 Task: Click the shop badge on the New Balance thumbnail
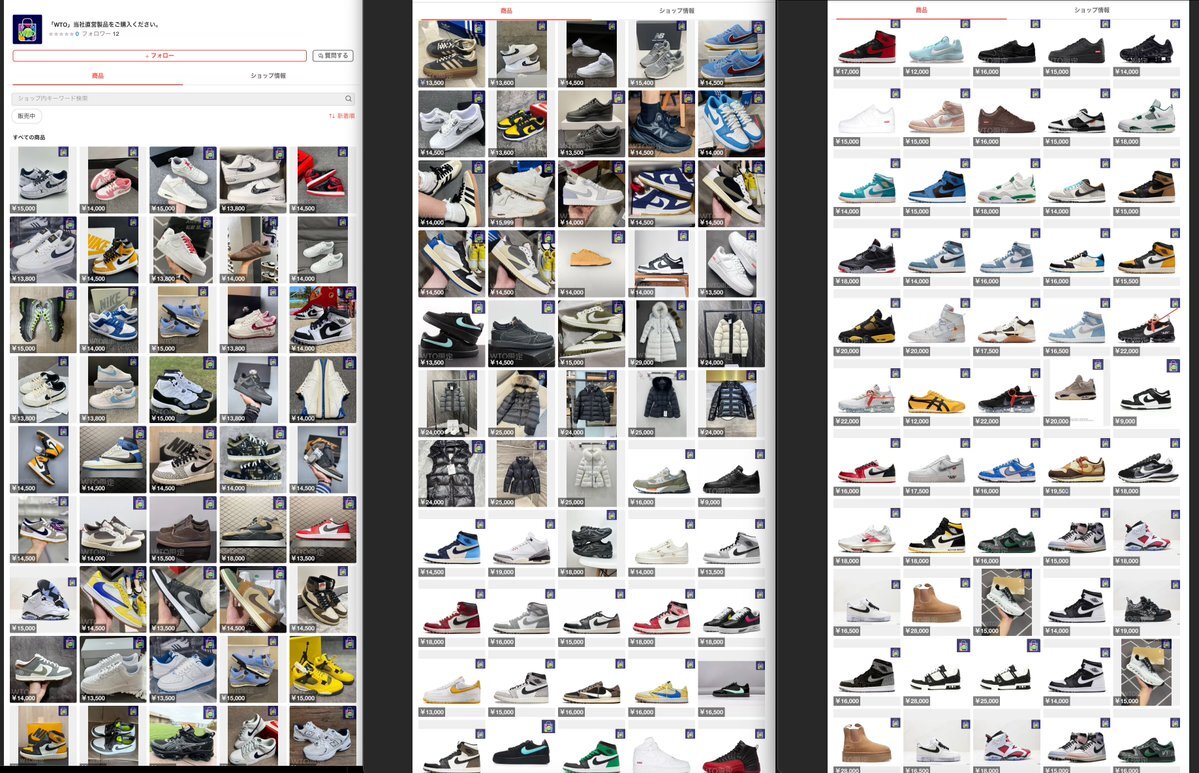[x=682, y=26]
